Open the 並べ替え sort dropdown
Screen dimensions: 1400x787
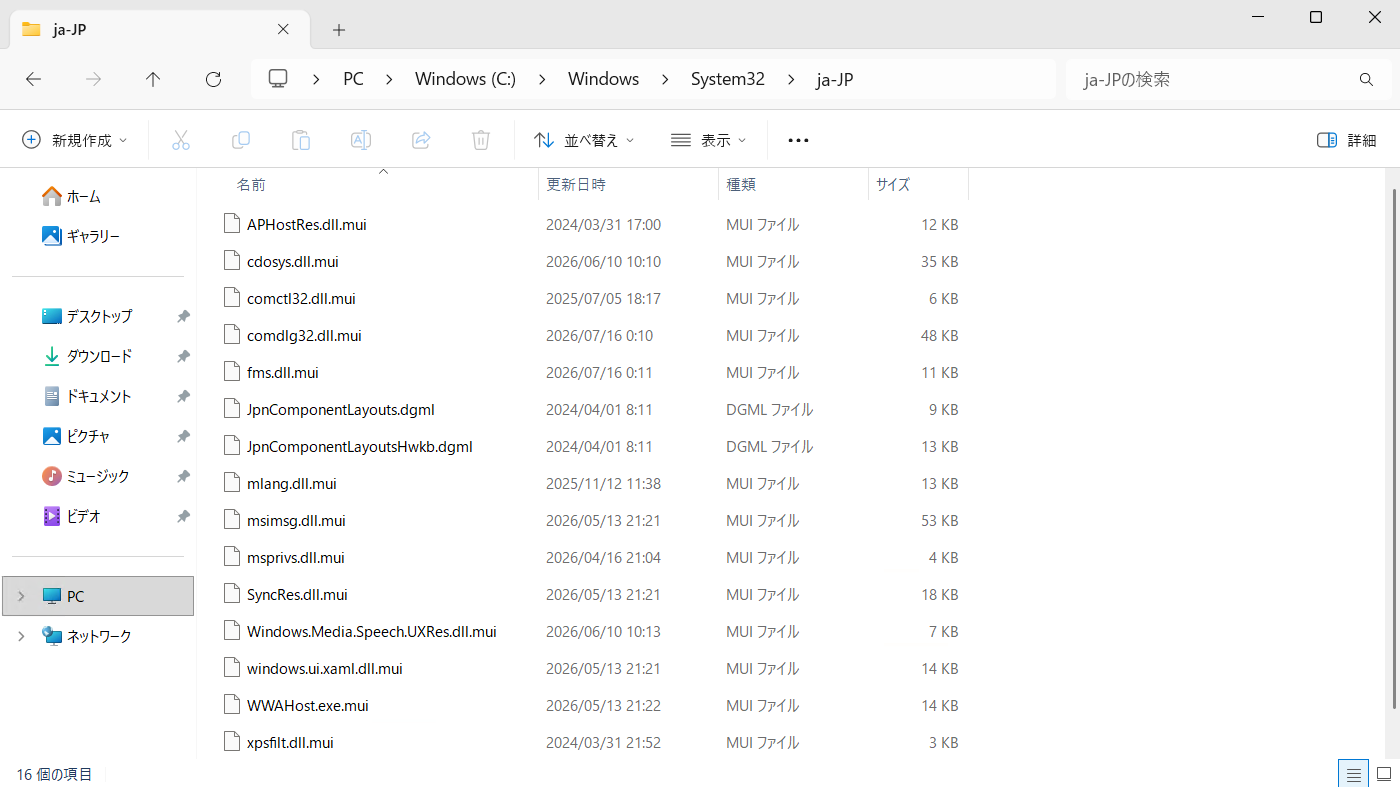click(584, 140)
